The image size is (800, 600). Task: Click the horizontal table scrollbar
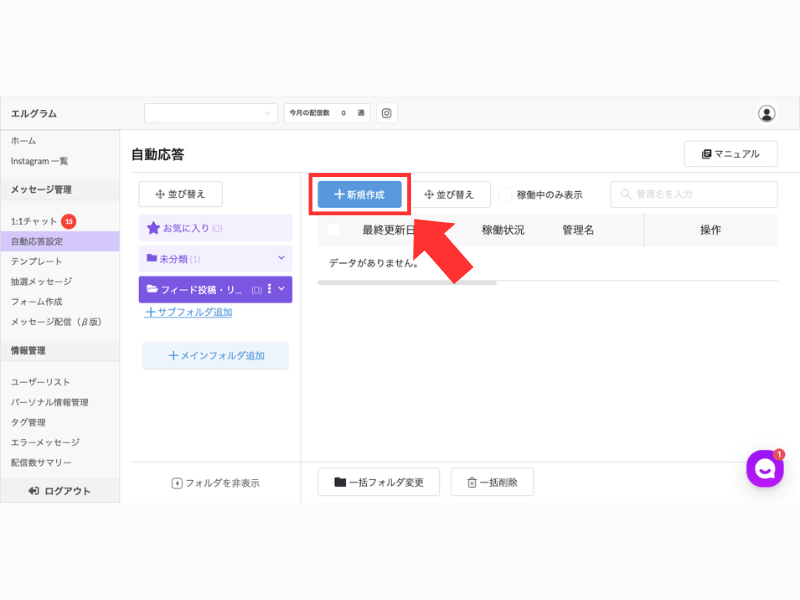(x=407, y=283)
